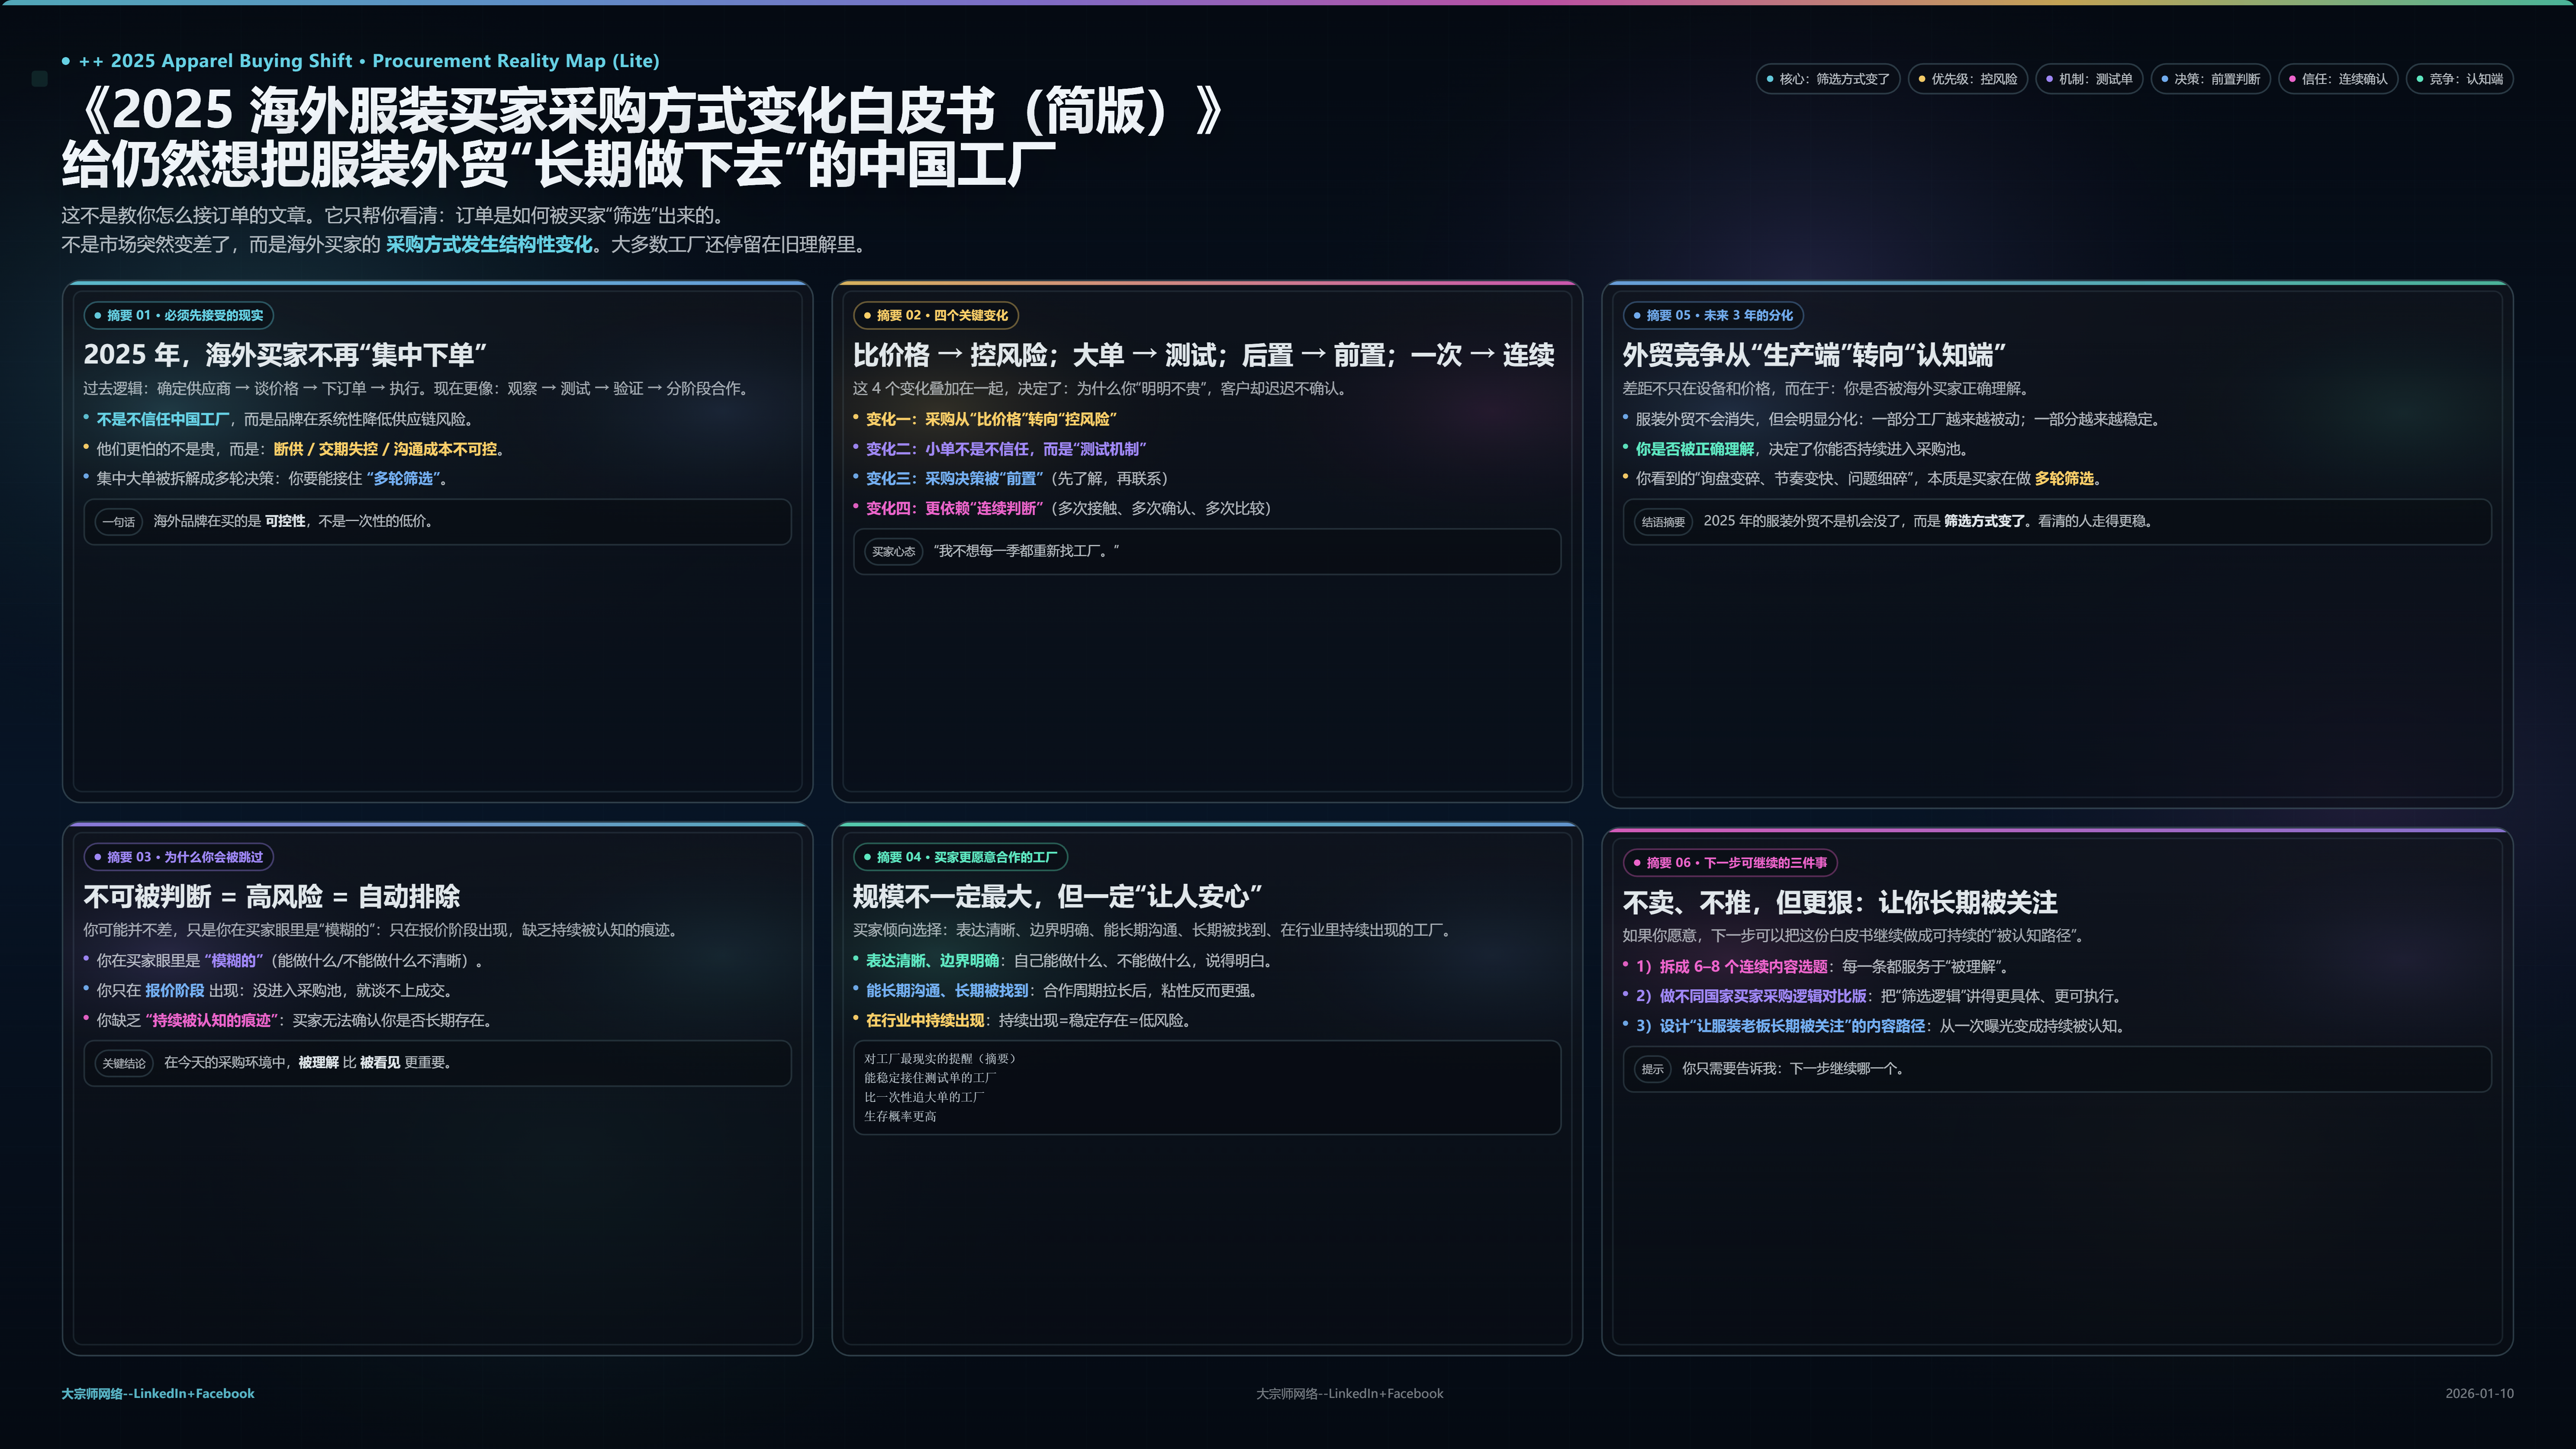The image size is (2576, 1449).
Task: Click the '摘要 04 · 买家更愿意合作的工厂' badge
Action: click(x=960, y=857)
